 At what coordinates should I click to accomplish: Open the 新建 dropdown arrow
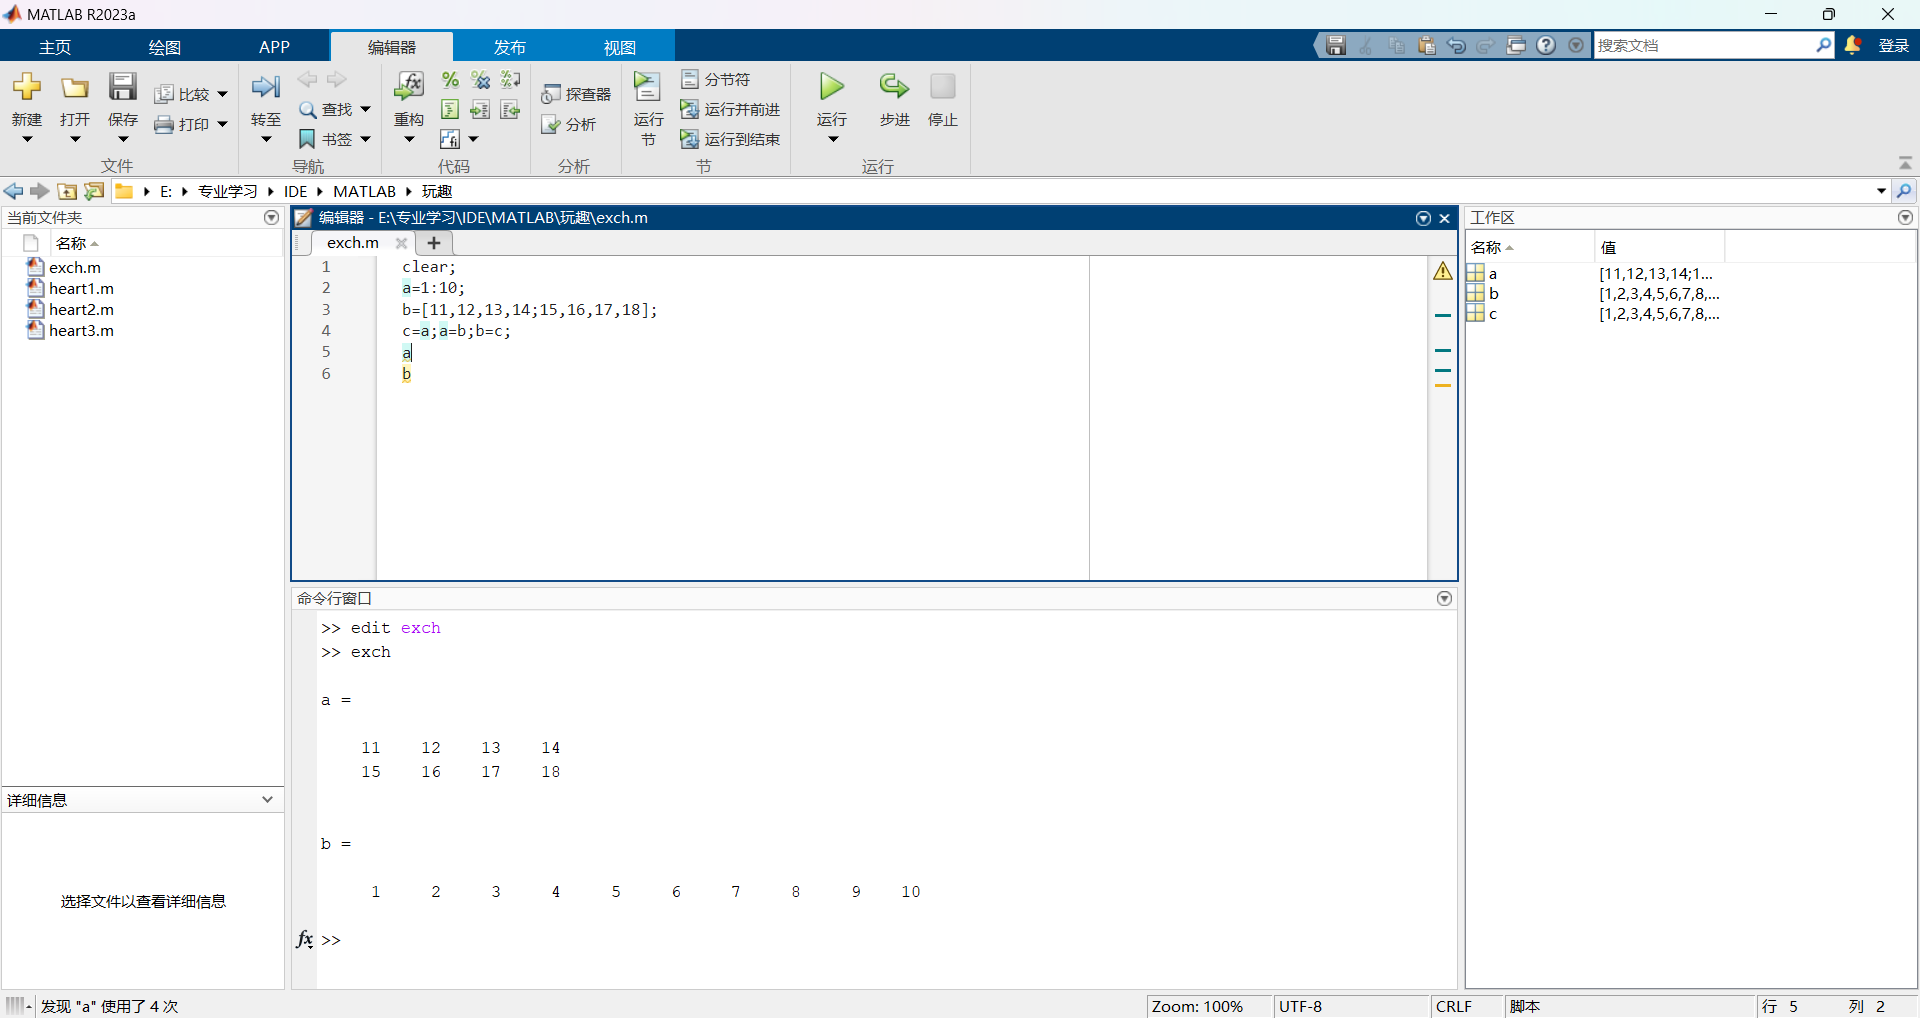[27, 140]
